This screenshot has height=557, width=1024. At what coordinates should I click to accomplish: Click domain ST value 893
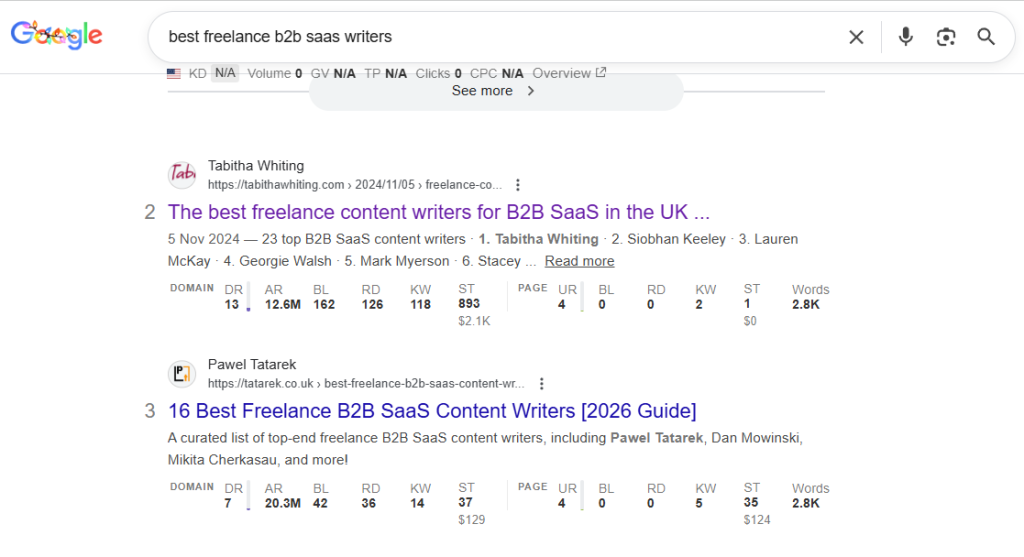(469, 304)
